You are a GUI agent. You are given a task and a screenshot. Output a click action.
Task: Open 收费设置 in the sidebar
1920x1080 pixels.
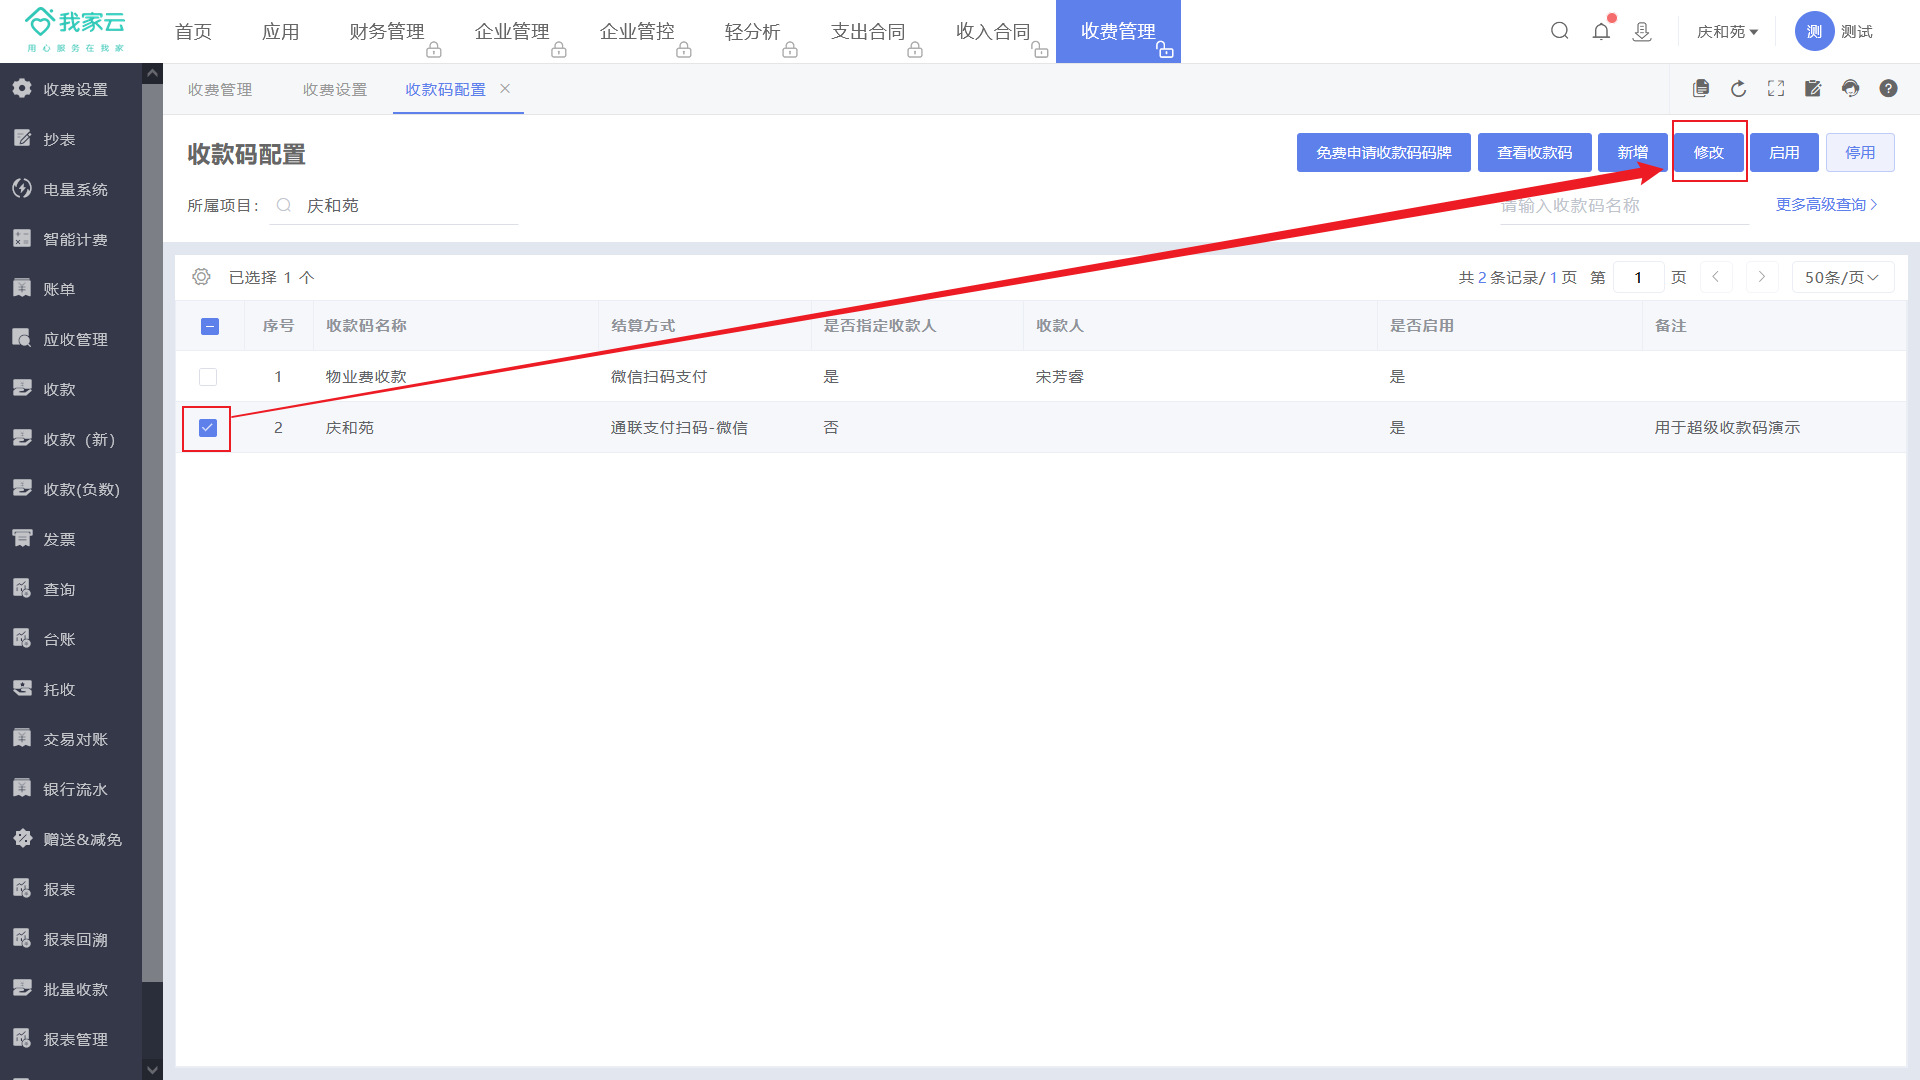75,89
